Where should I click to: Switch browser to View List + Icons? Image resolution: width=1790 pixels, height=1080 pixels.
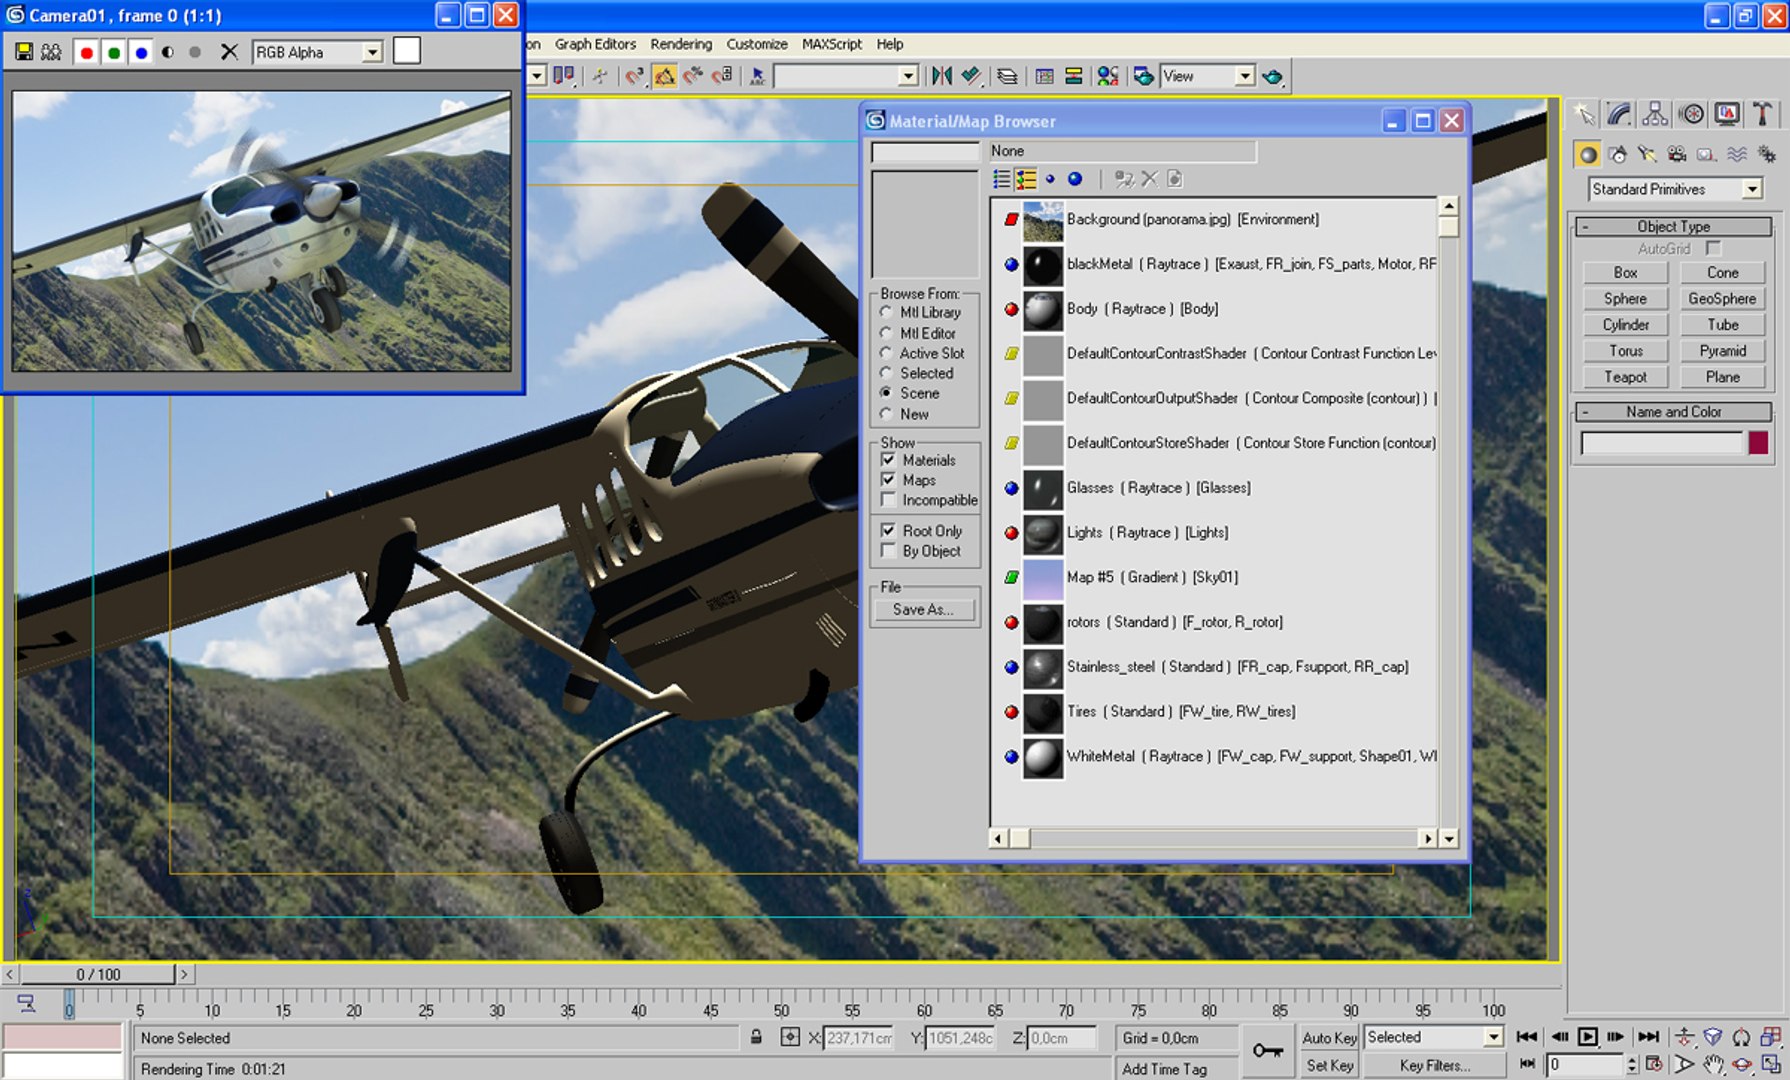(1026, 179)
